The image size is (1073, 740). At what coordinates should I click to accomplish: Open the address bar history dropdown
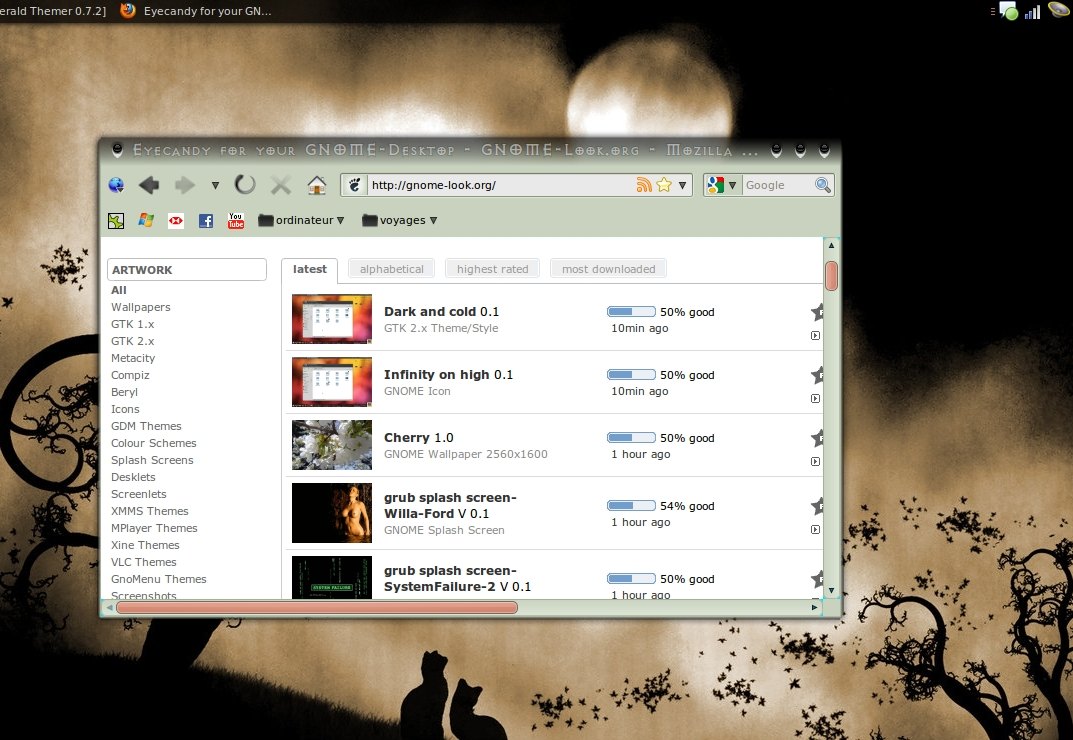point(682,185)
